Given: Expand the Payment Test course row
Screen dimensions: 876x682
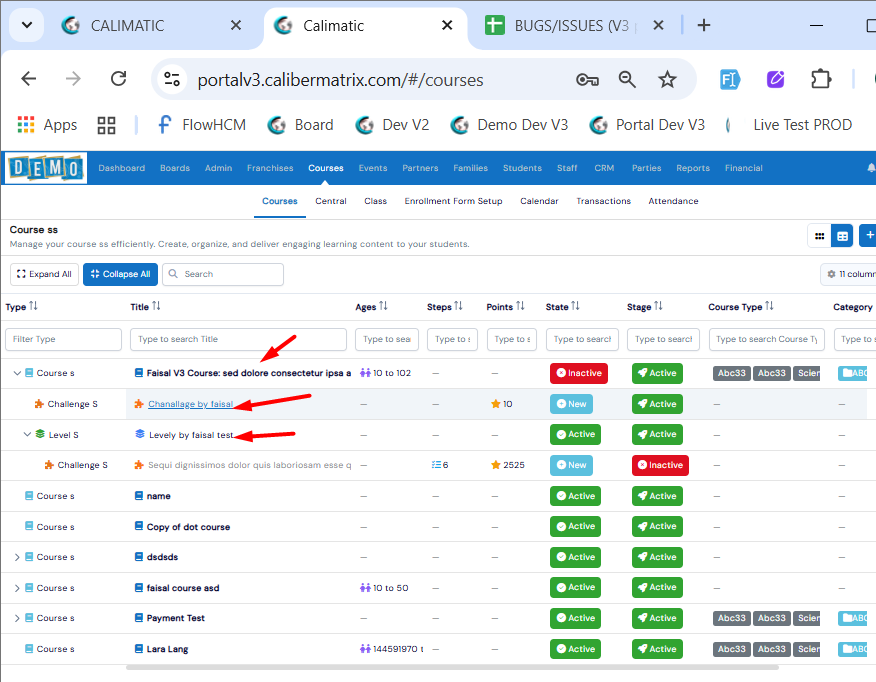Looking at the screenshot, I should coord(17,618).
